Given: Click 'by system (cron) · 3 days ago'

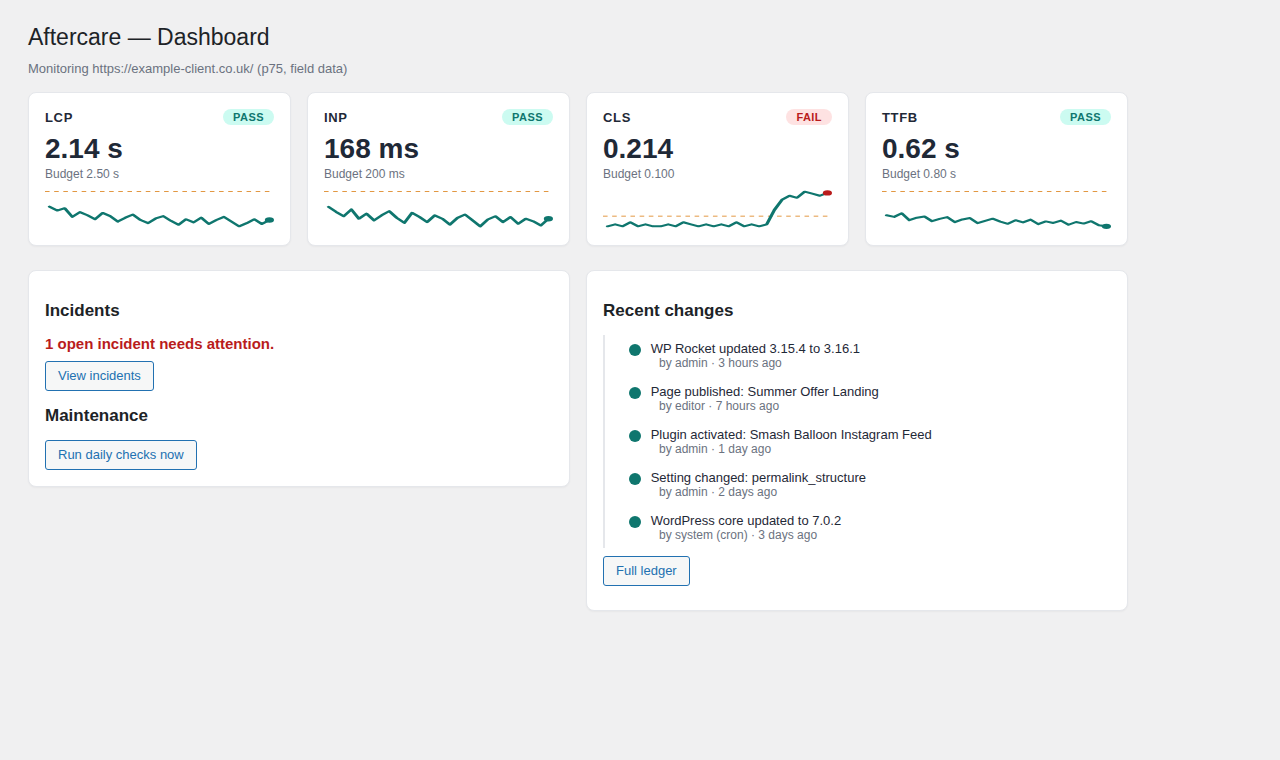Looking at the screenshot, I should click(x=738, y=535).
